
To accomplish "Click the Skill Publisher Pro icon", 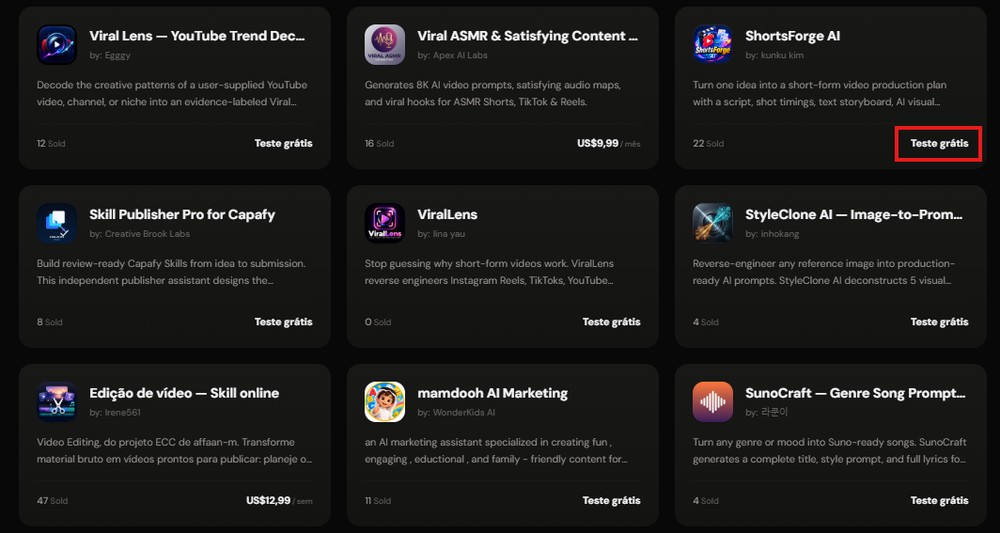I will [x=57, y=223].
